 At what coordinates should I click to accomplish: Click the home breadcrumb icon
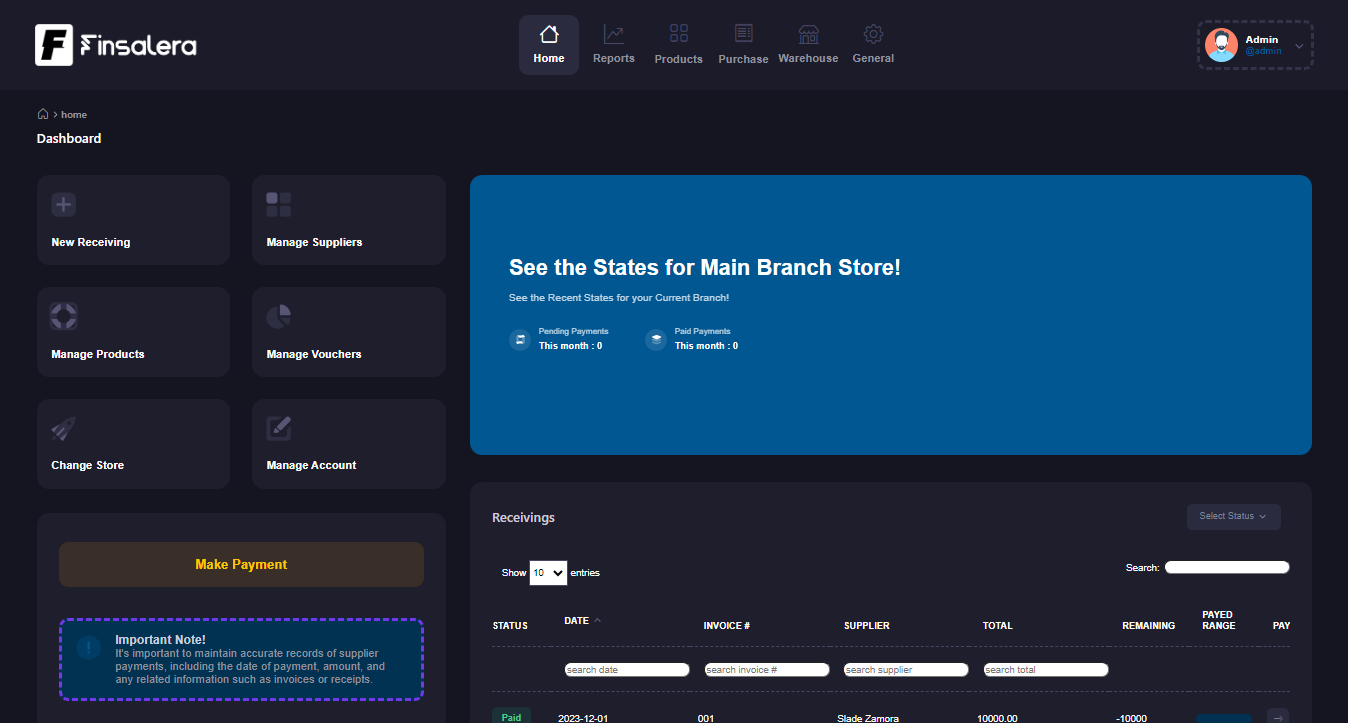coord(43,114)
